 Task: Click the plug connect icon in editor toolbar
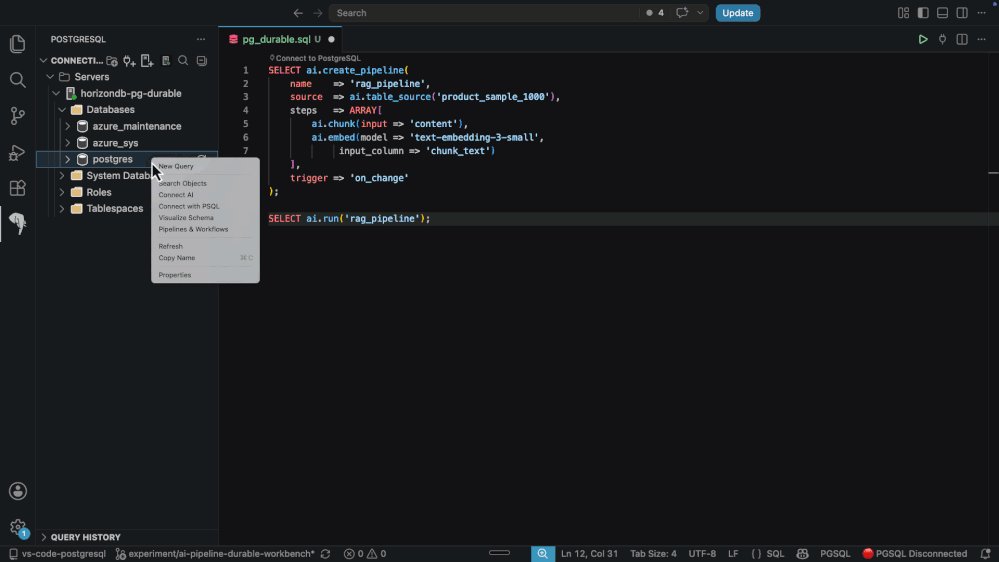tap(942, 40)
